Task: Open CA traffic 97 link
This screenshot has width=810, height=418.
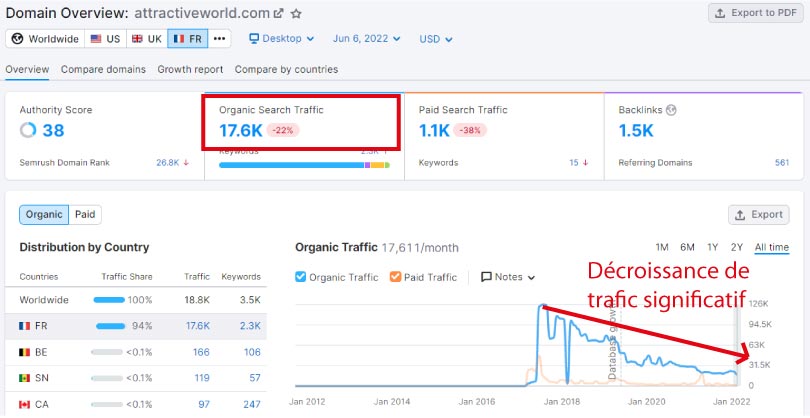Action: click(204, 404)
